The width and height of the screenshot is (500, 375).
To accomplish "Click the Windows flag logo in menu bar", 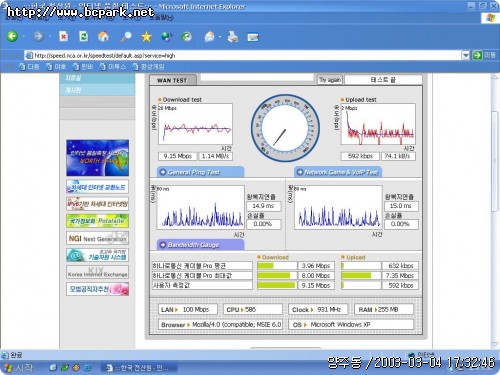I will pyautogui.click(x=490, y=18).
